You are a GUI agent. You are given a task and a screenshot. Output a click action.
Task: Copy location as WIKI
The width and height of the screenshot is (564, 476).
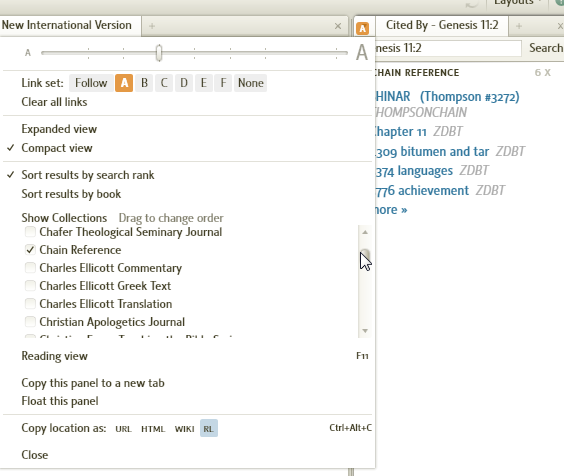185,429
